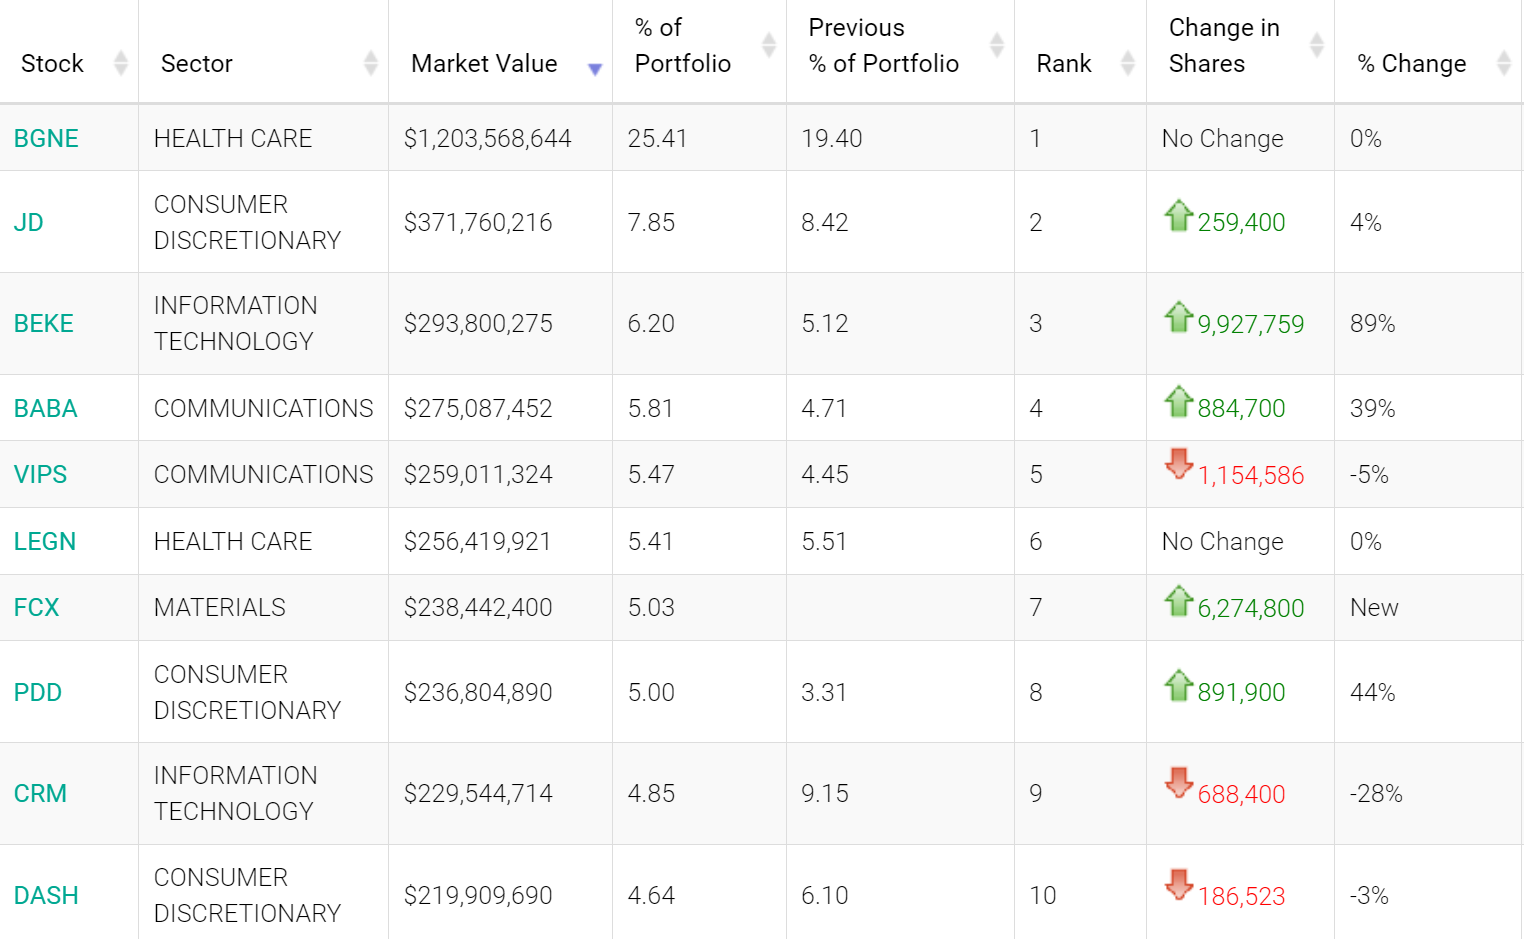
Task: Click the Market Value column header
Action: [x=484, y=63]
